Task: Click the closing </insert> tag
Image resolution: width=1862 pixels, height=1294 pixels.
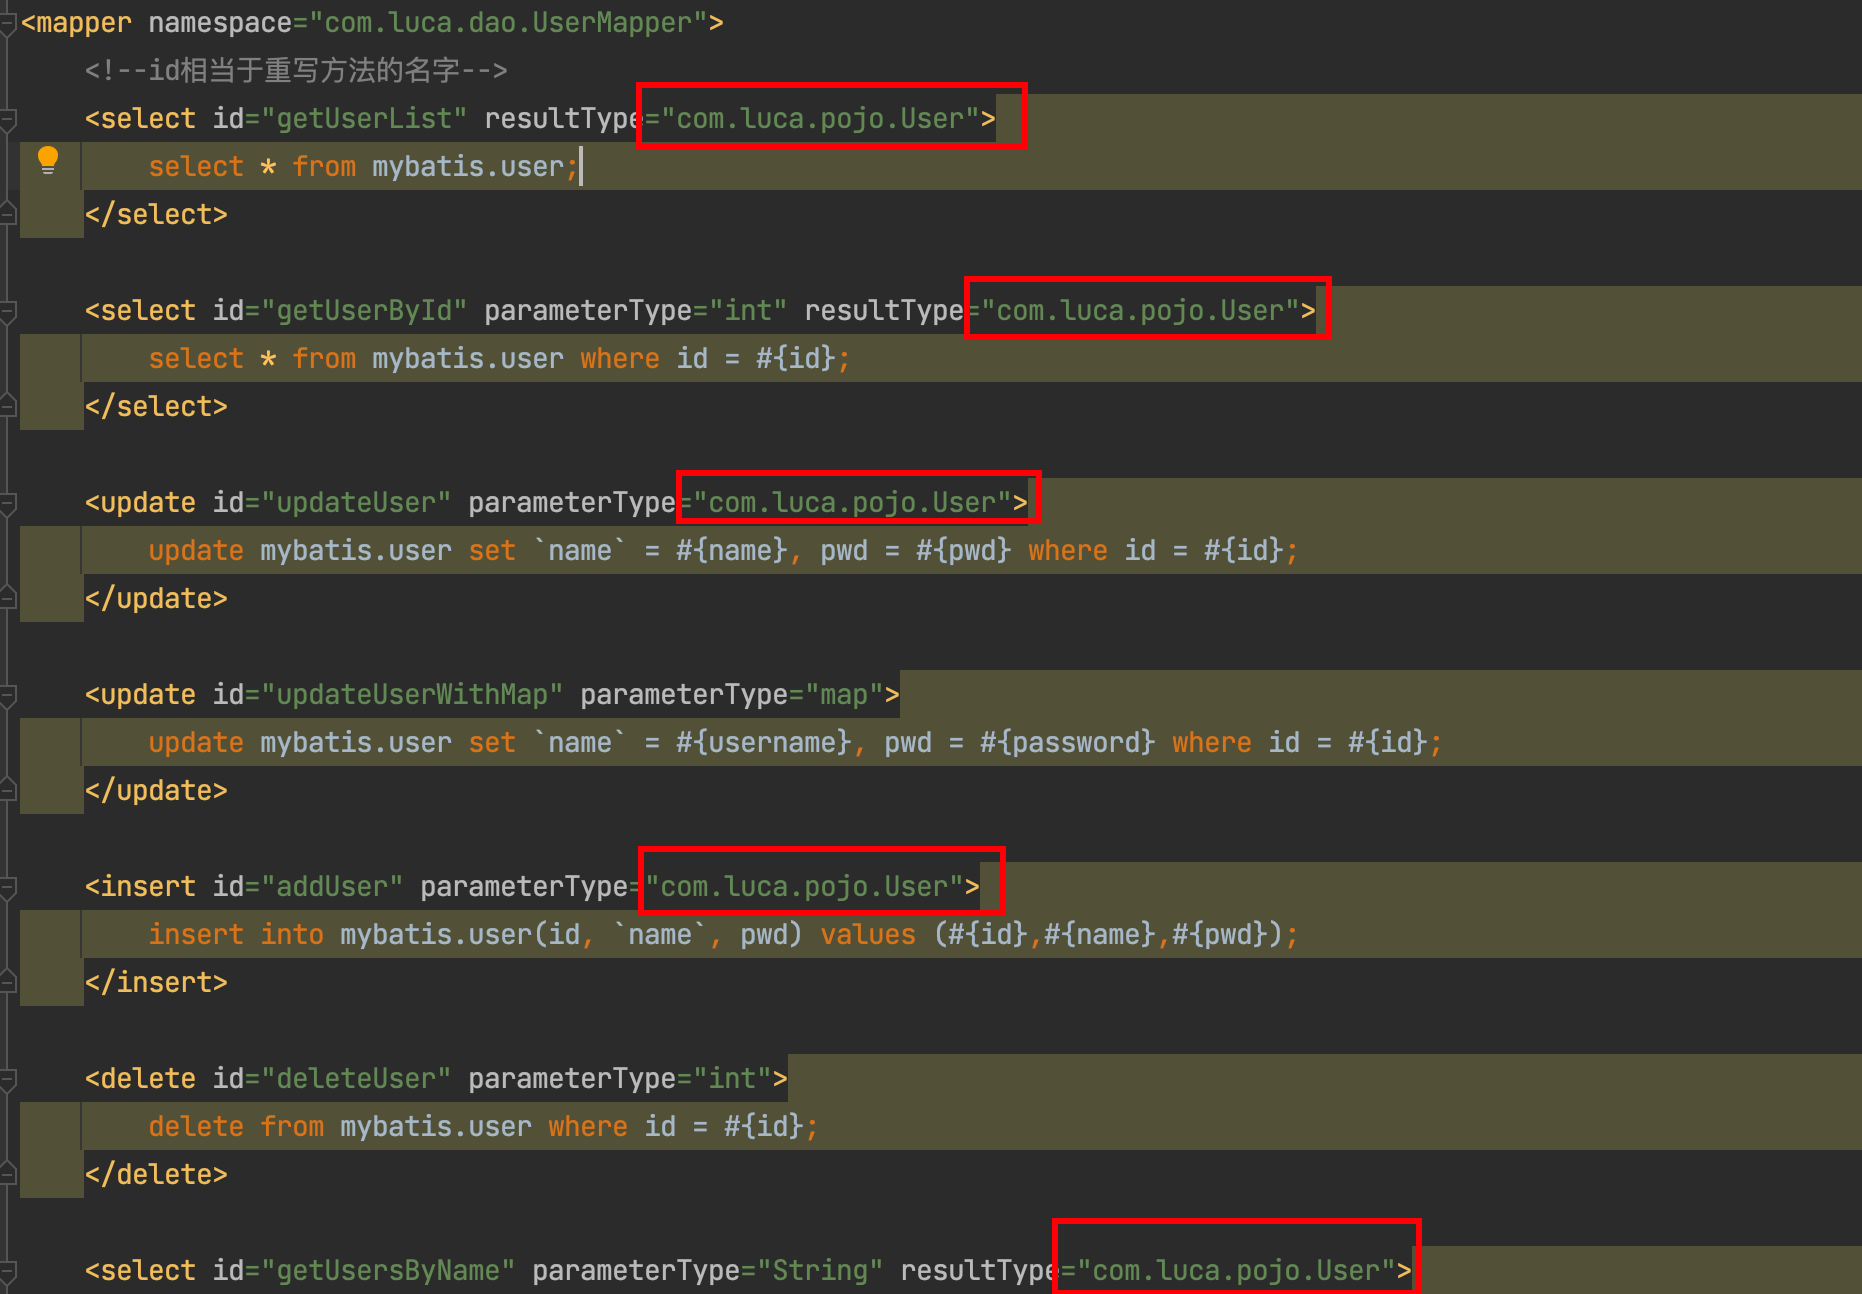Action: coord(156,983)
